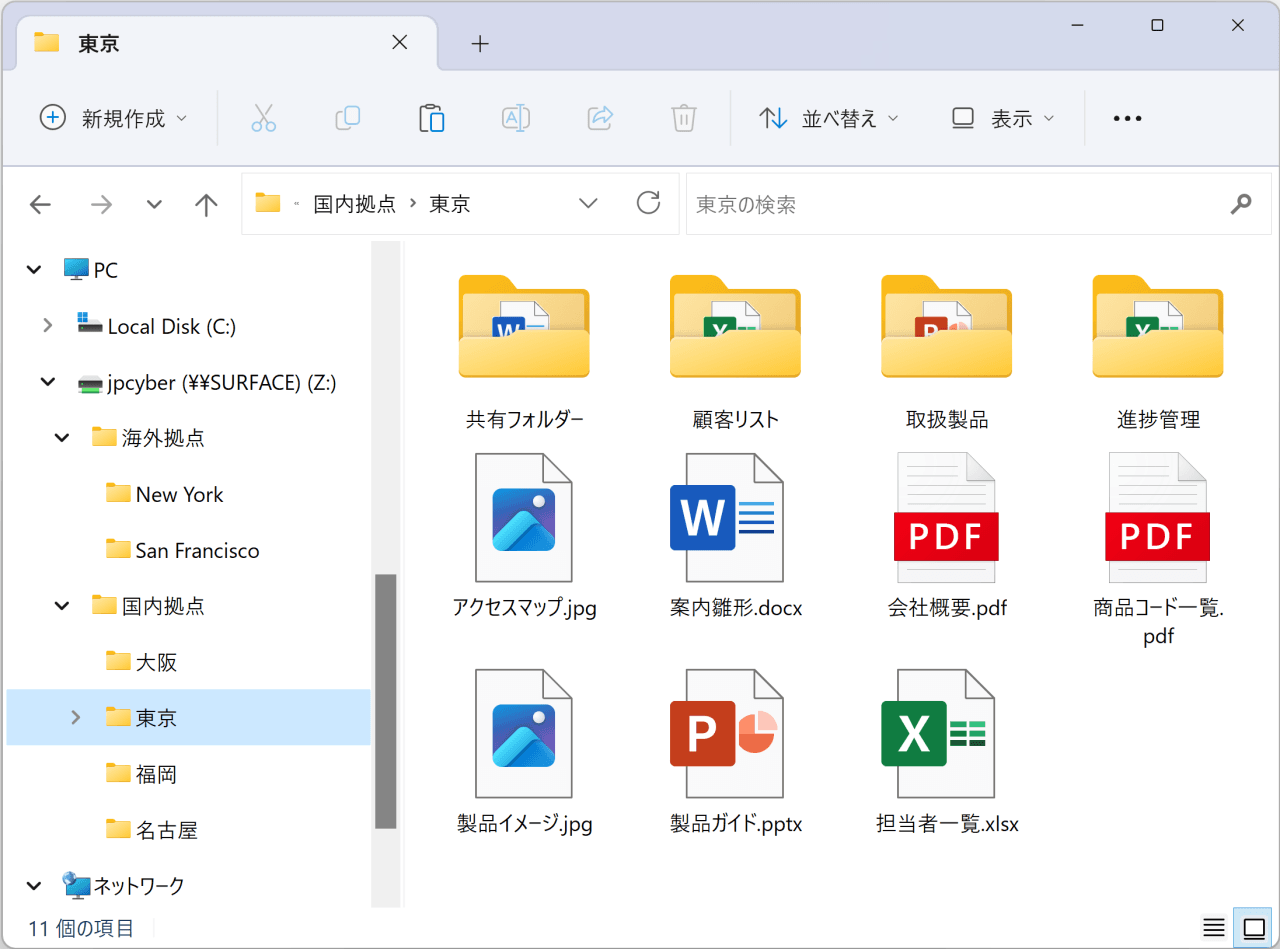
Task: Select the Rename icon in the toolbar
Action: tap(515, 118)
